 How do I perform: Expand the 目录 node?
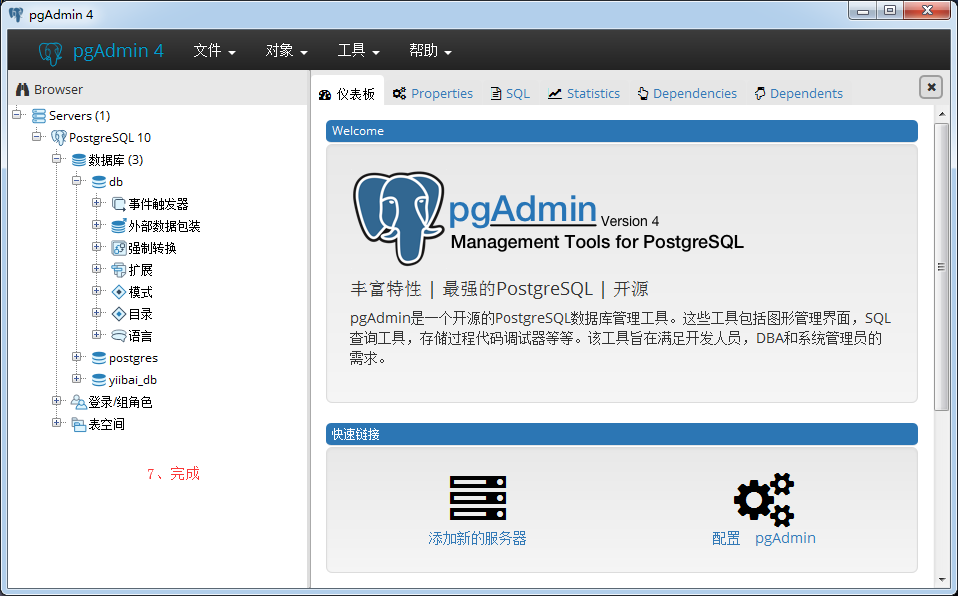(x=97, y=312)
